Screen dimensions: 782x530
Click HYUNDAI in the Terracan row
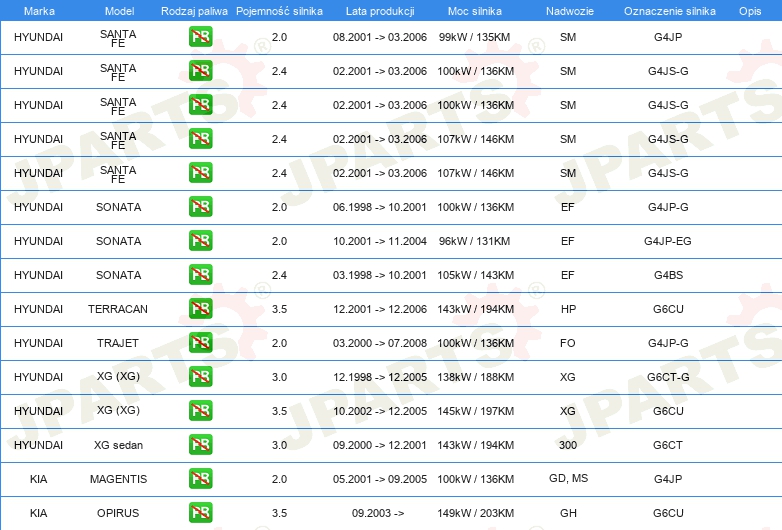(x=38, y=309)
